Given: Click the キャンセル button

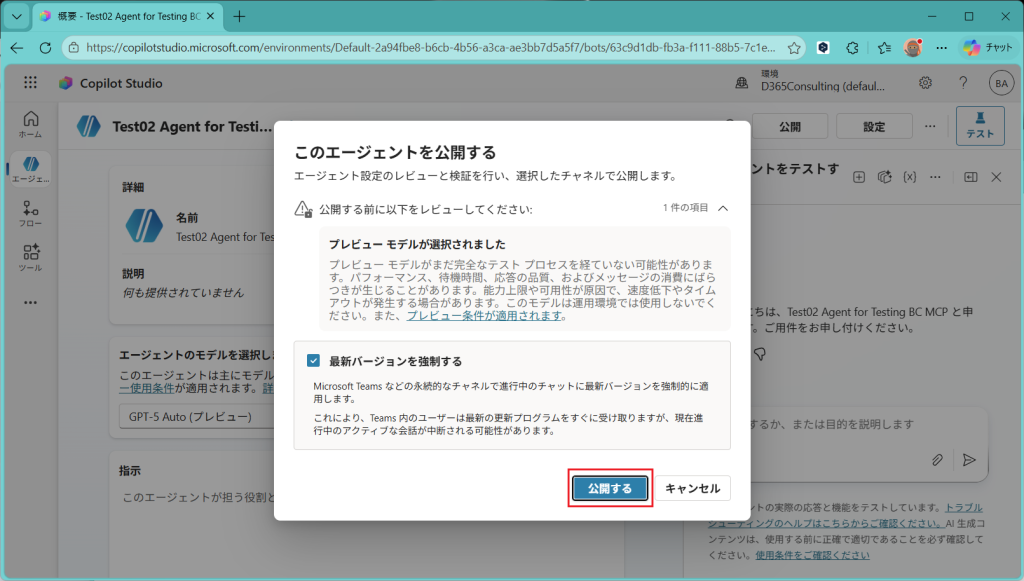Looking at the screenshot, I should [692, 488].
